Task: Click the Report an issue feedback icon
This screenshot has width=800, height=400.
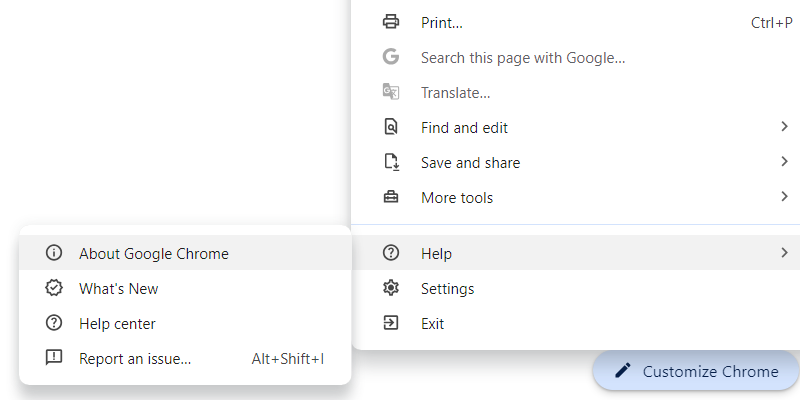Action: click(54, 358)
